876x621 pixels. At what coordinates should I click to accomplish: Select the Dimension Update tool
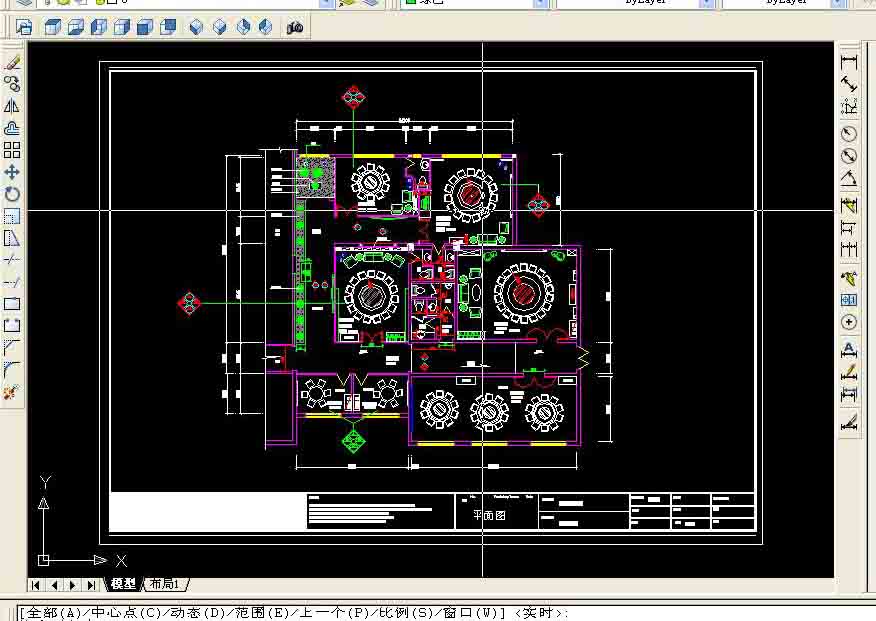tap(849, 394)
